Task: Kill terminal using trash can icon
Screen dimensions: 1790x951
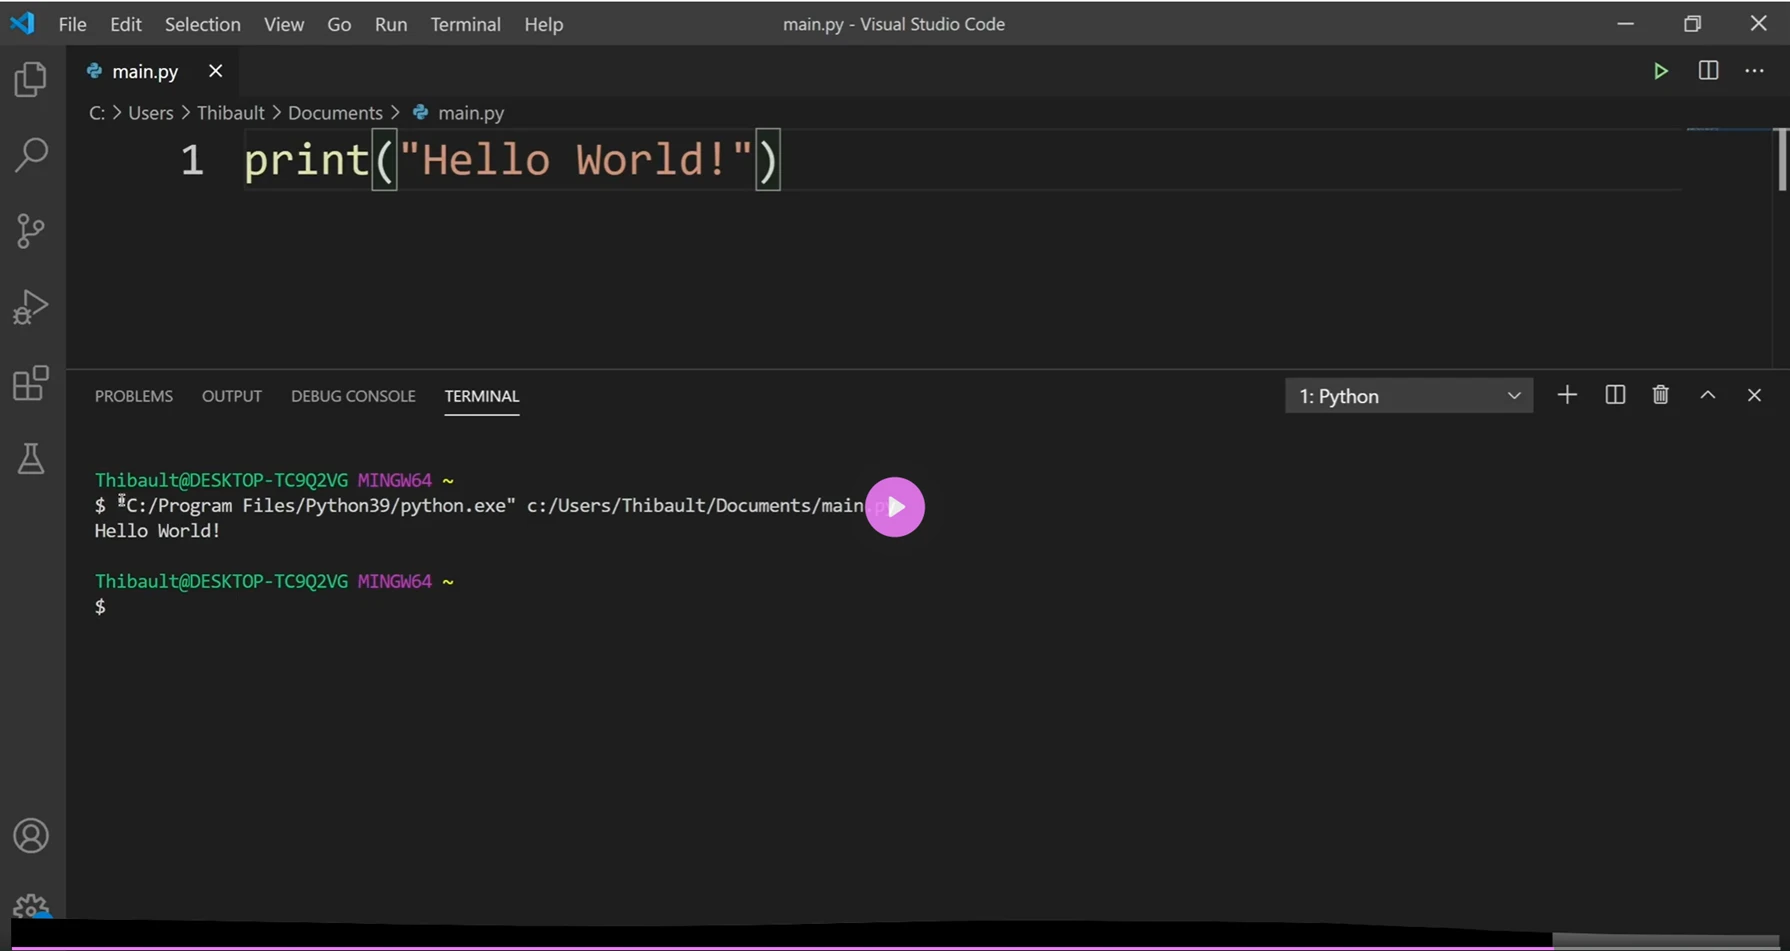Action: [x=1660, y=395]
